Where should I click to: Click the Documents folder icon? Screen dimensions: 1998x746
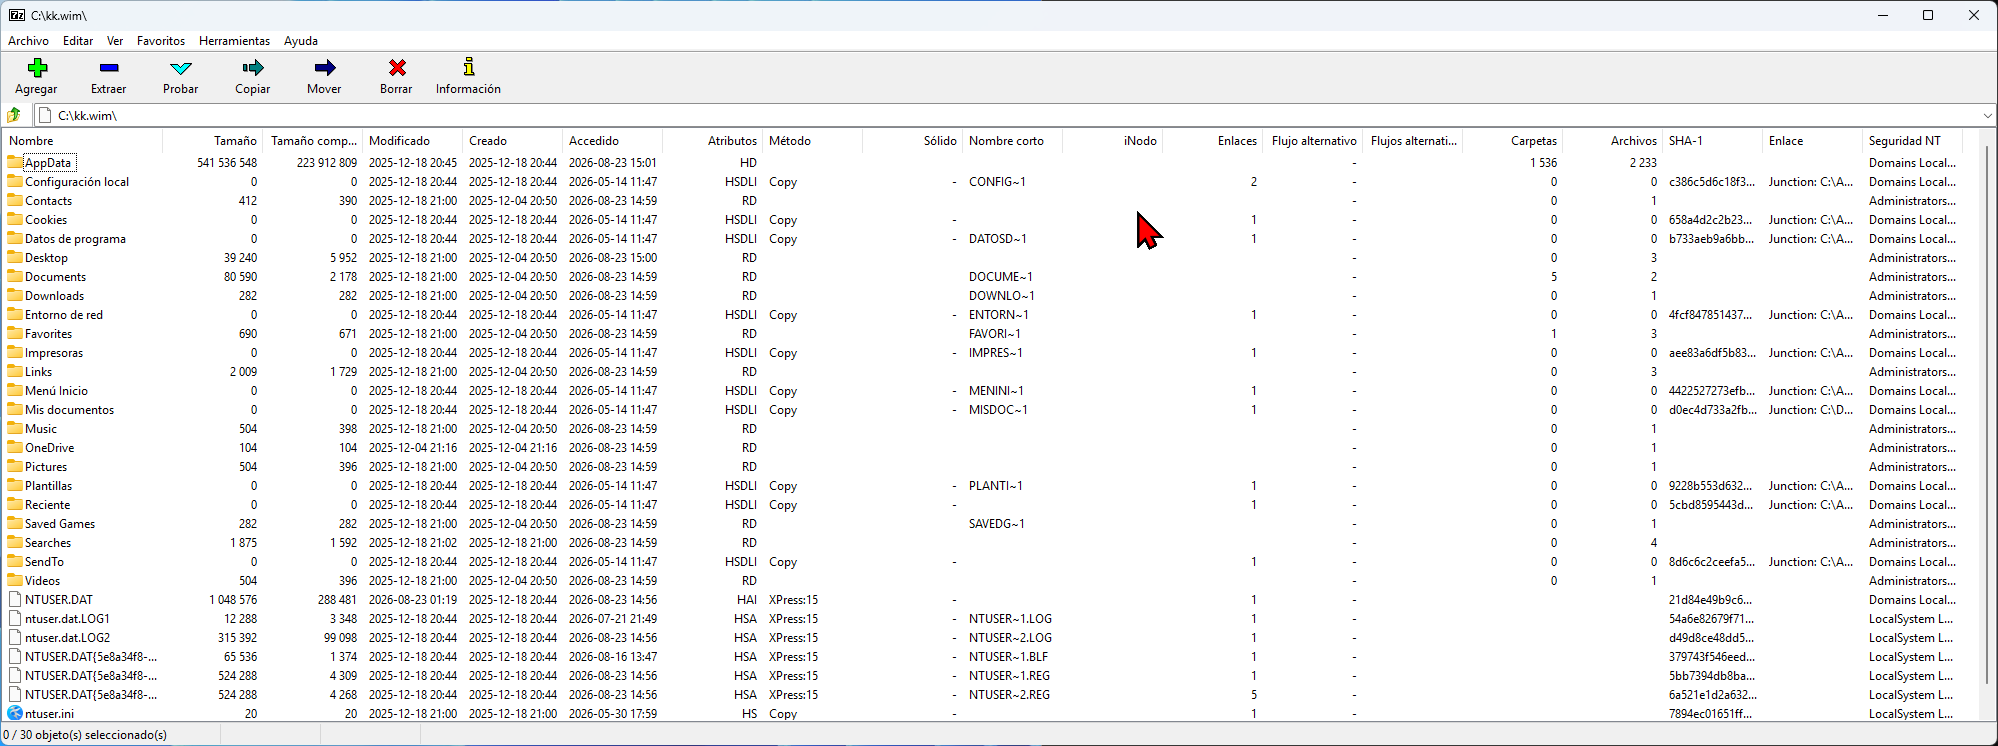(15, 276)
